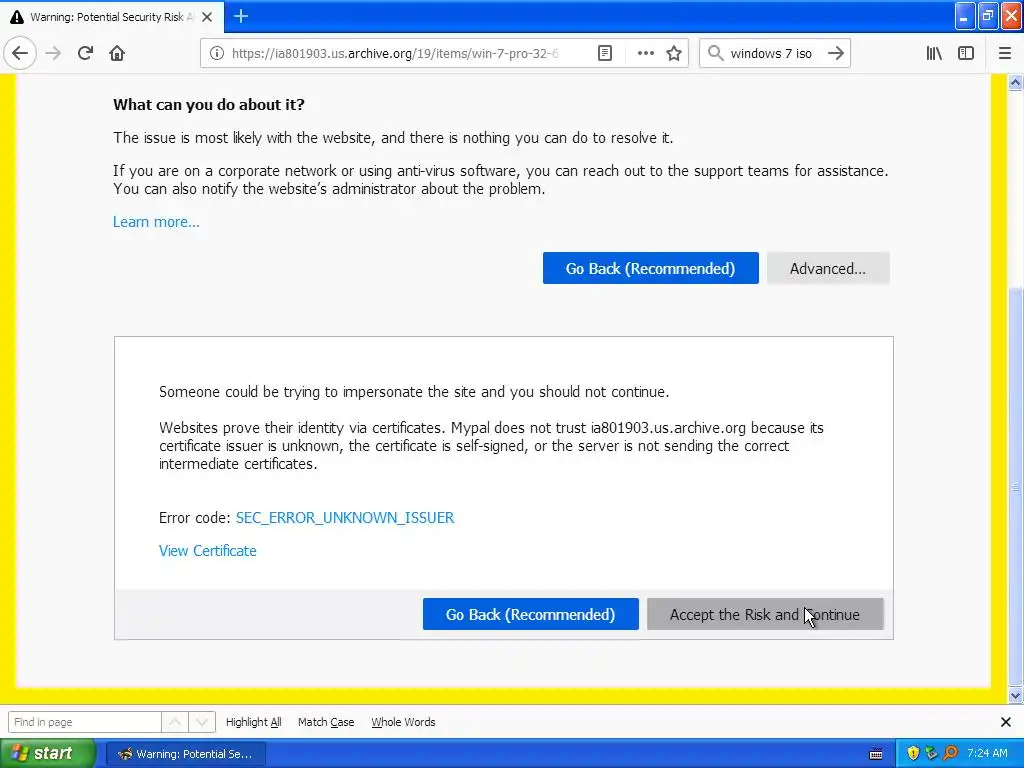The width and height of the screenshot is (1024, 768).
Task: Click the Back navigation arrow
Action: (x=20, y=53)
